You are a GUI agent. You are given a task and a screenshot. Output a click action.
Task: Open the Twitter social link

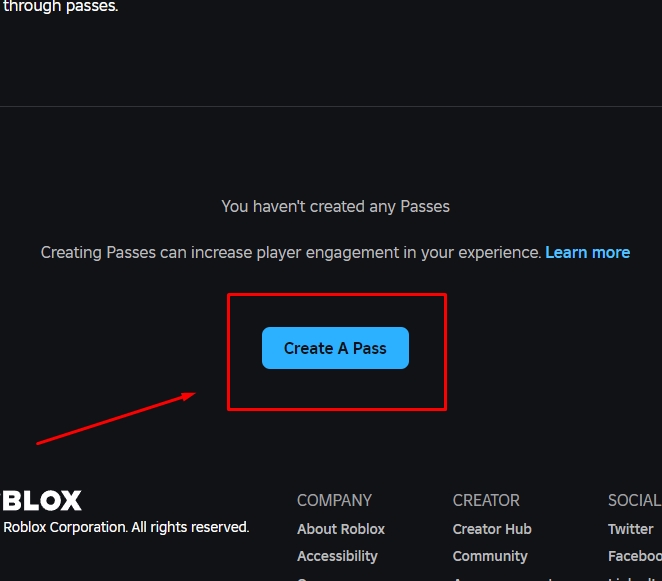tap(630, 529)
